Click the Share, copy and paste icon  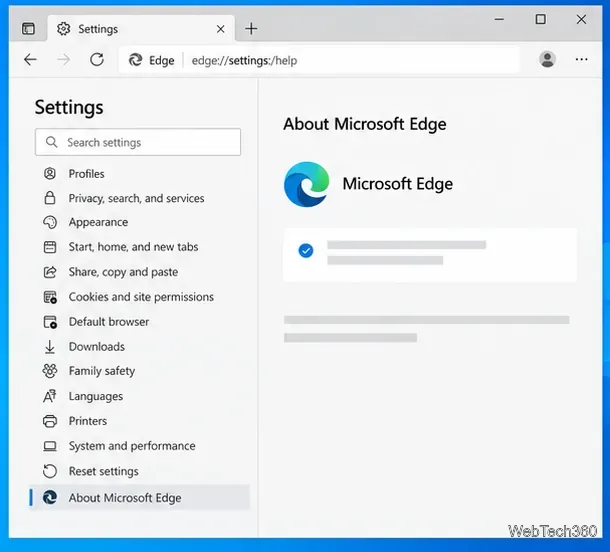click(x=50, y=272)
